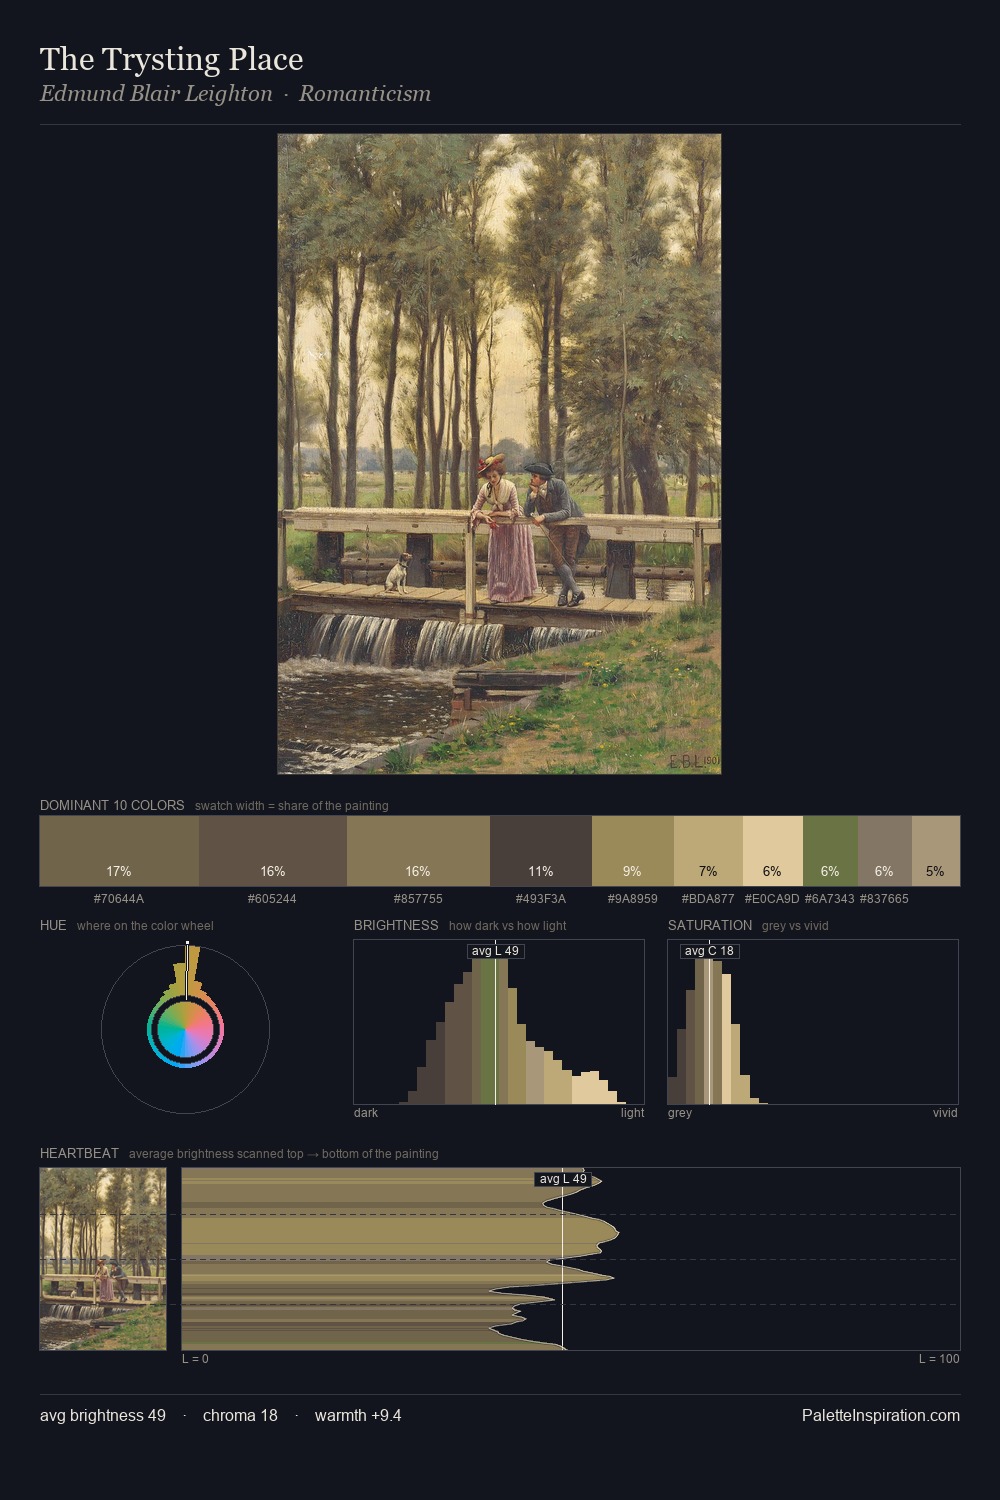Click 'avg L 49' tag in heartbeat chart

coord(563,1179)
